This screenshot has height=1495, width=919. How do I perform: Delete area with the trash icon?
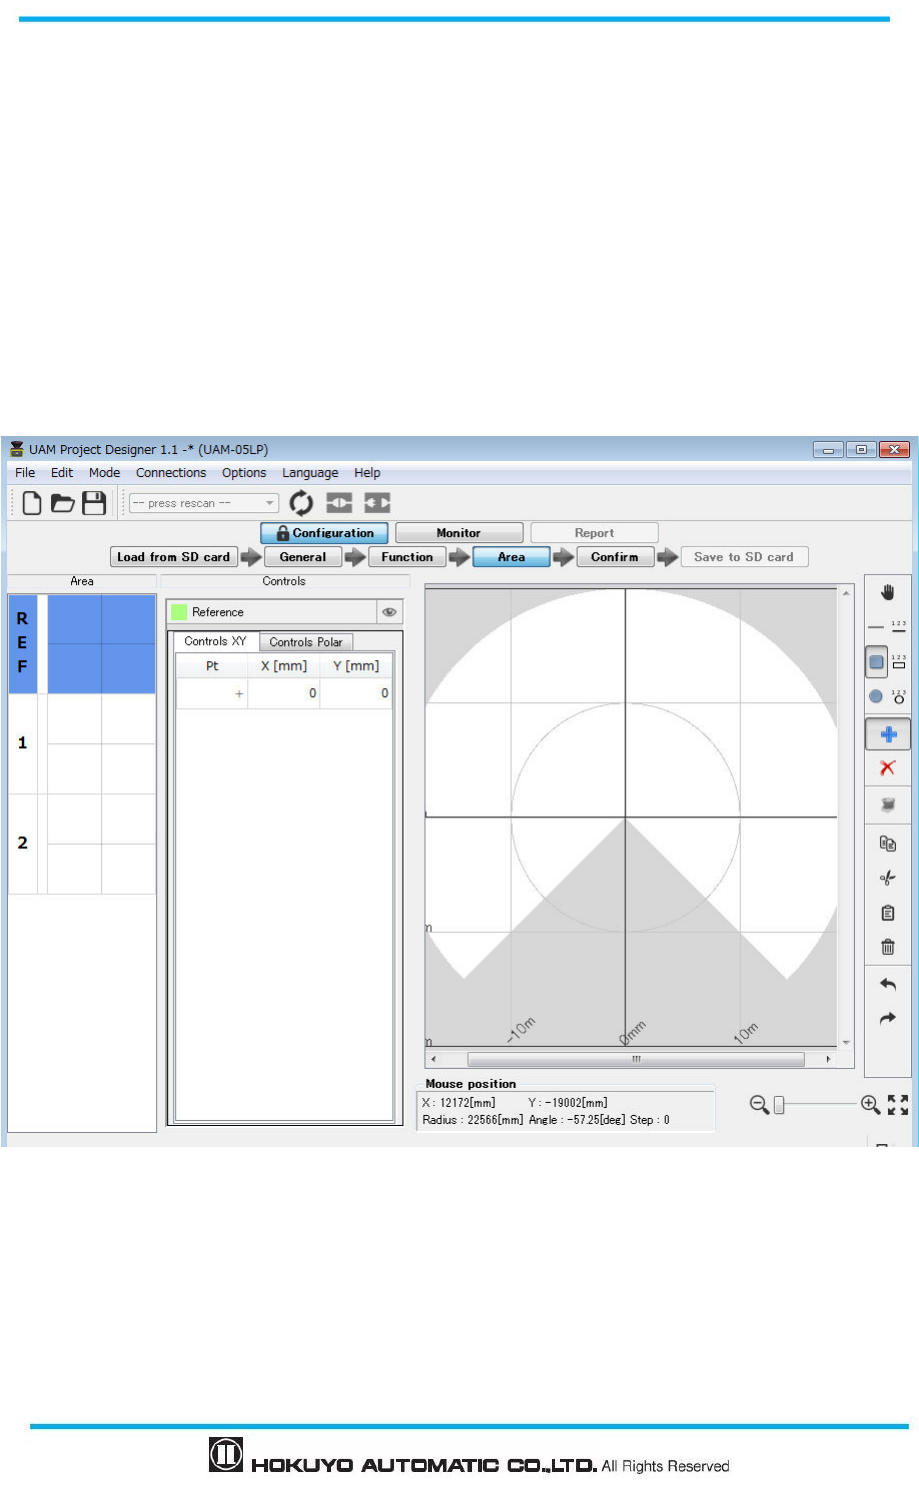click(887, 947)
